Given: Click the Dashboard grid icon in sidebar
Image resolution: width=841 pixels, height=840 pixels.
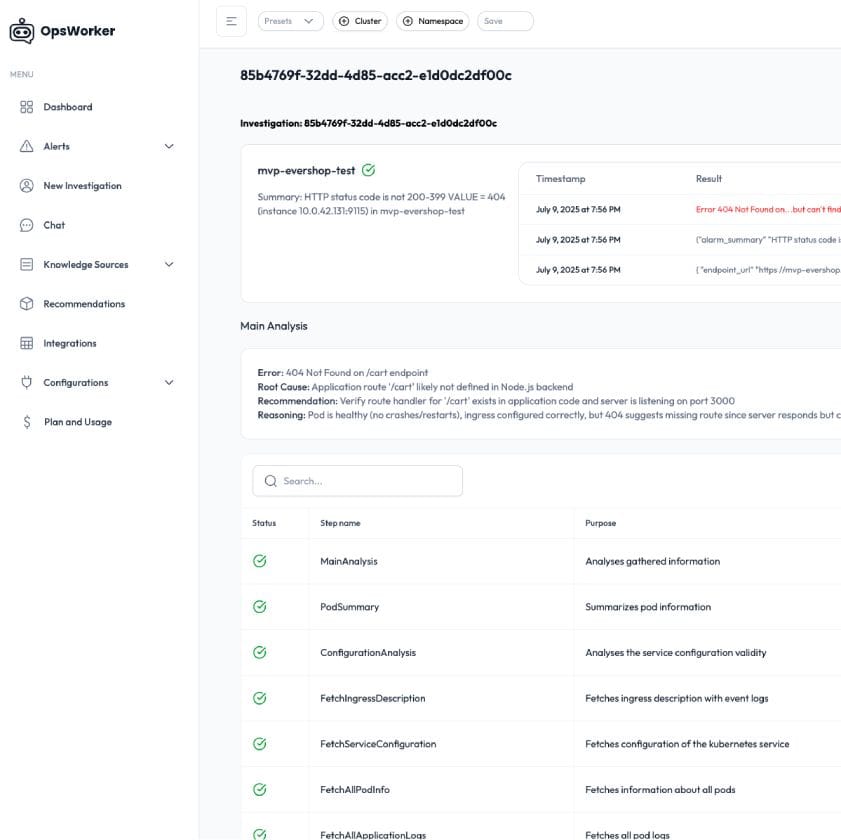Looking at the screenshot, I should tap(27, 107).
